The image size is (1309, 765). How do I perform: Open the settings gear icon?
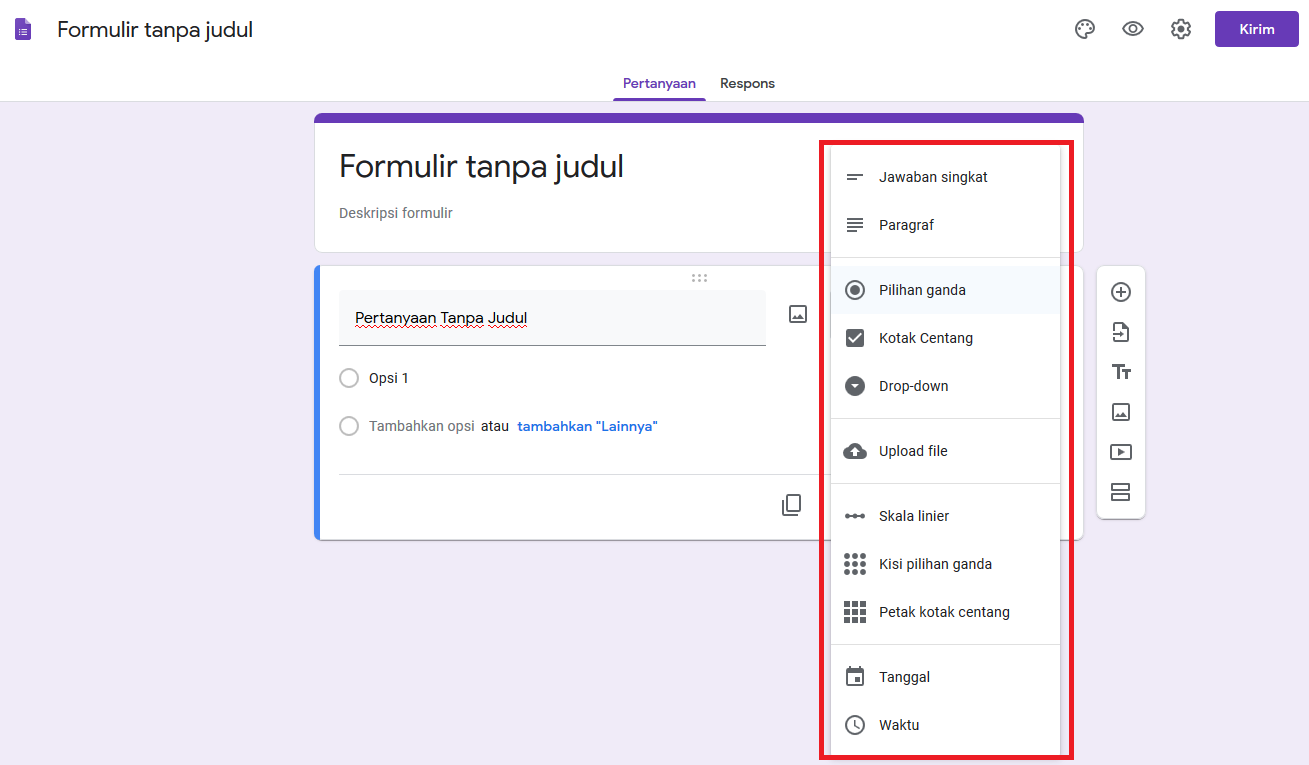[1181, 29]
